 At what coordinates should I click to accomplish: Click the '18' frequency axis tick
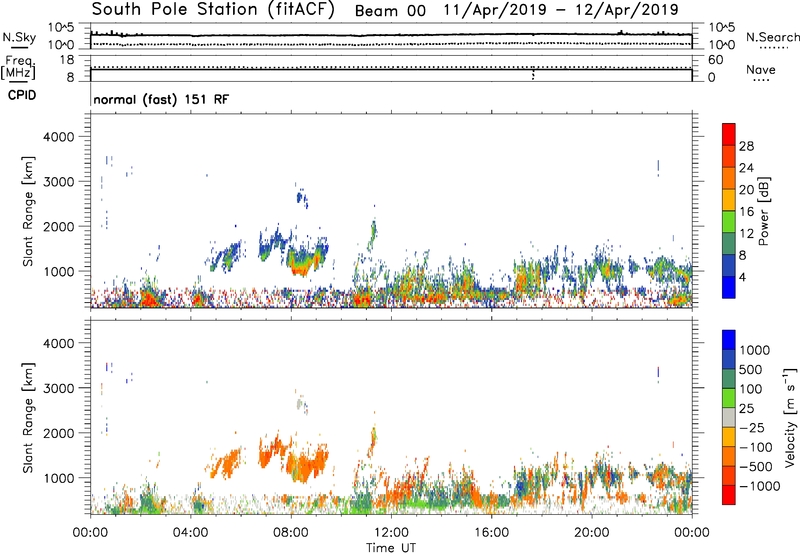[67, 60]
